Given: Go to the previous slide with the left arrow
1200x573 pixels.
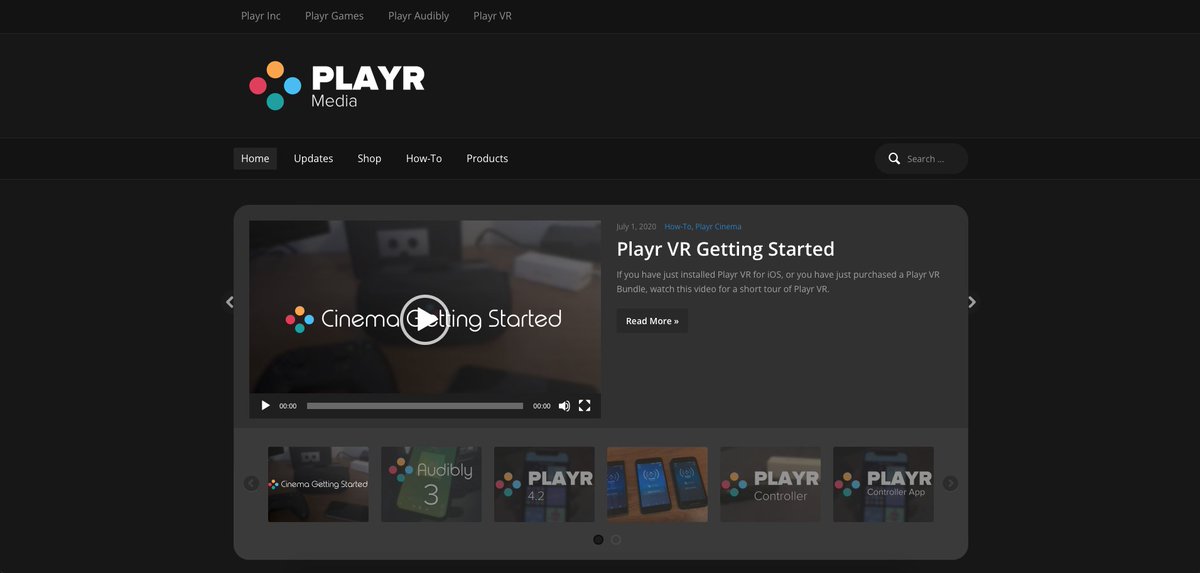Looking at the screenshot, I should (x=230, y=302).
